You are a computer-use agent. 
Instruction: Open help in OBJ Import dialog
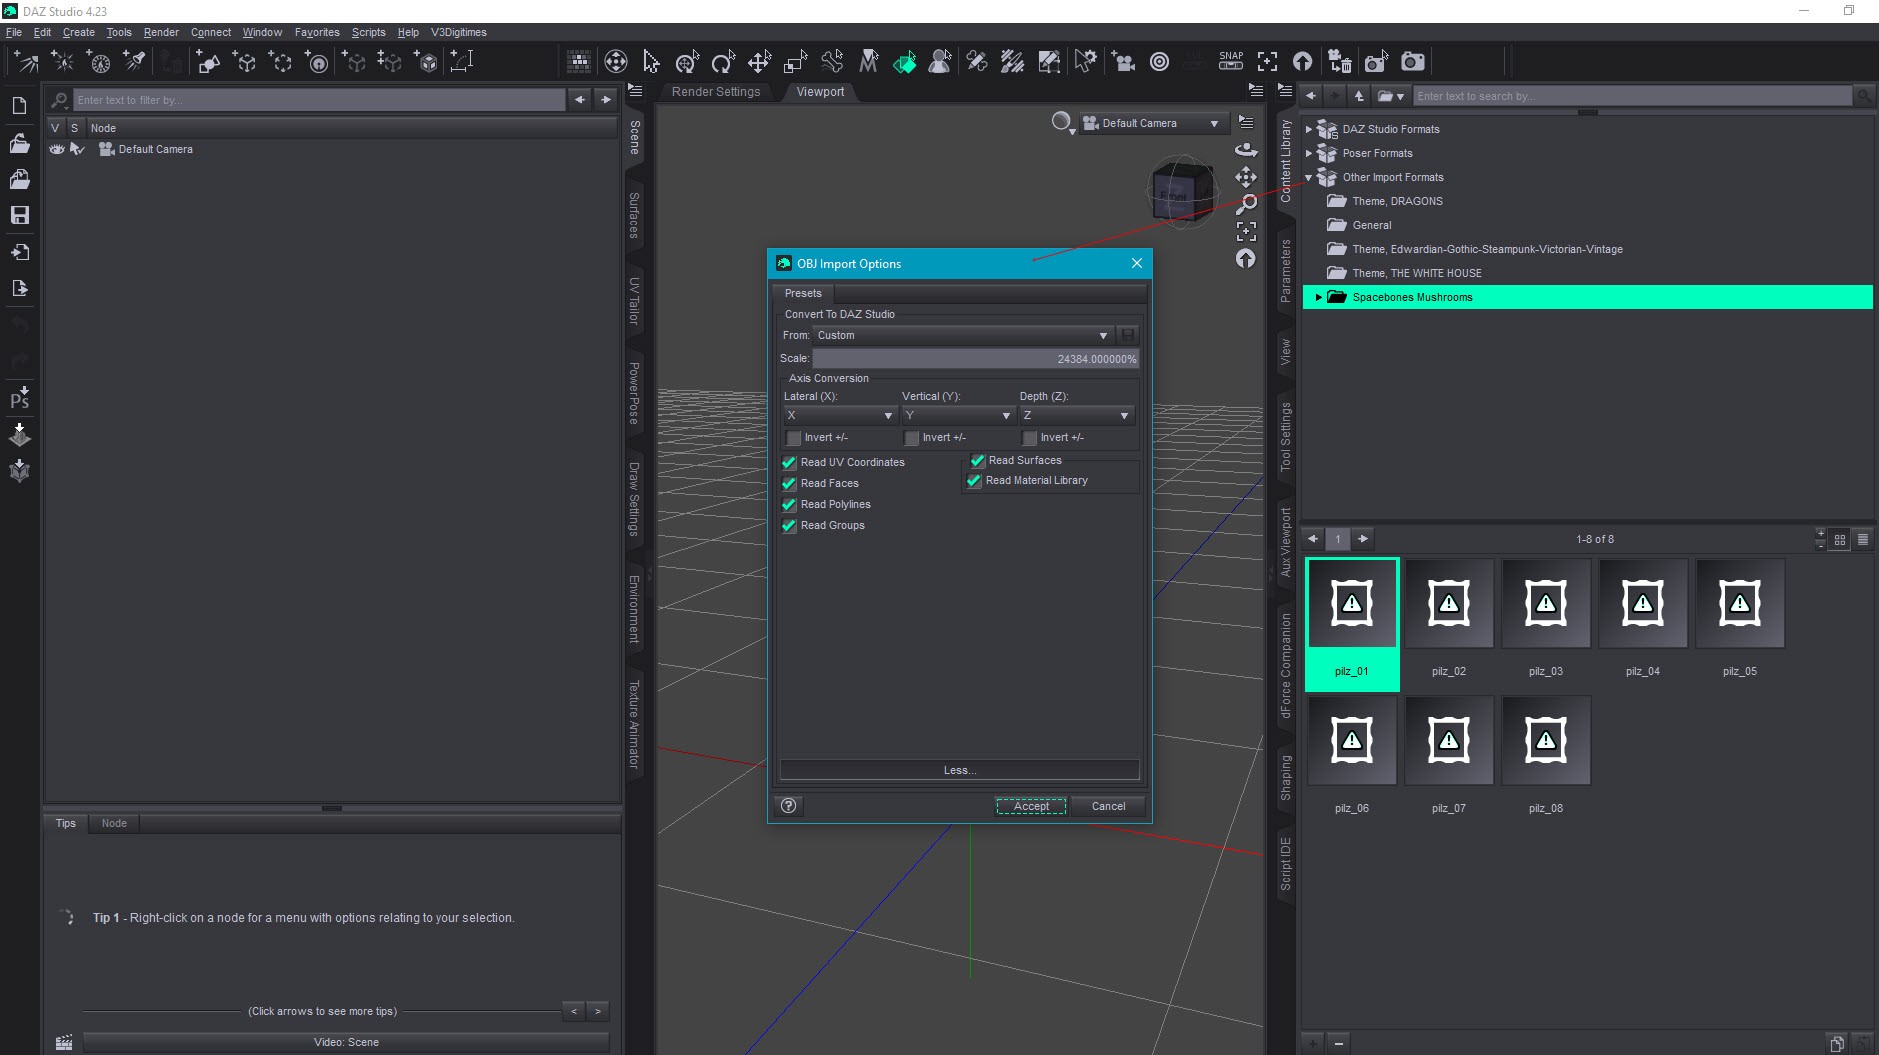[789, 806]
